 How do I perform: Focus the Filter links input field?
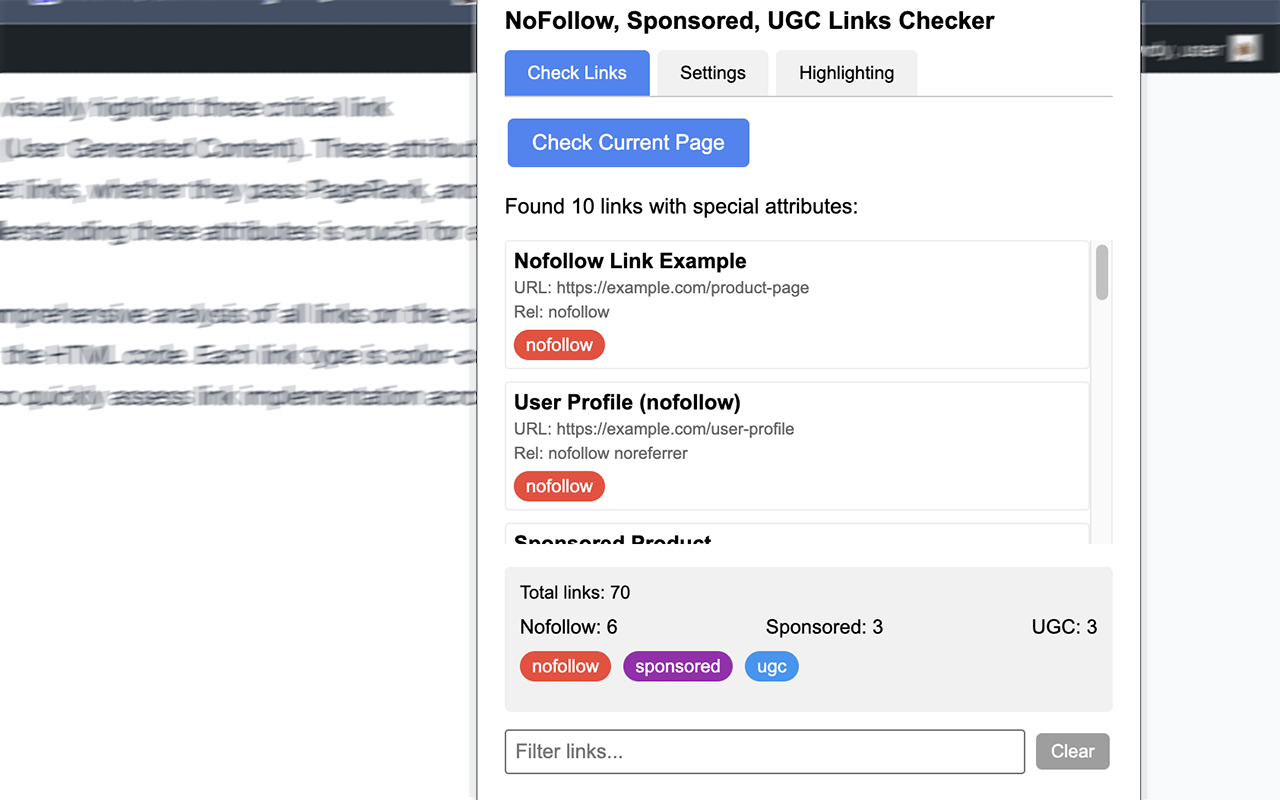click(764, 751)
